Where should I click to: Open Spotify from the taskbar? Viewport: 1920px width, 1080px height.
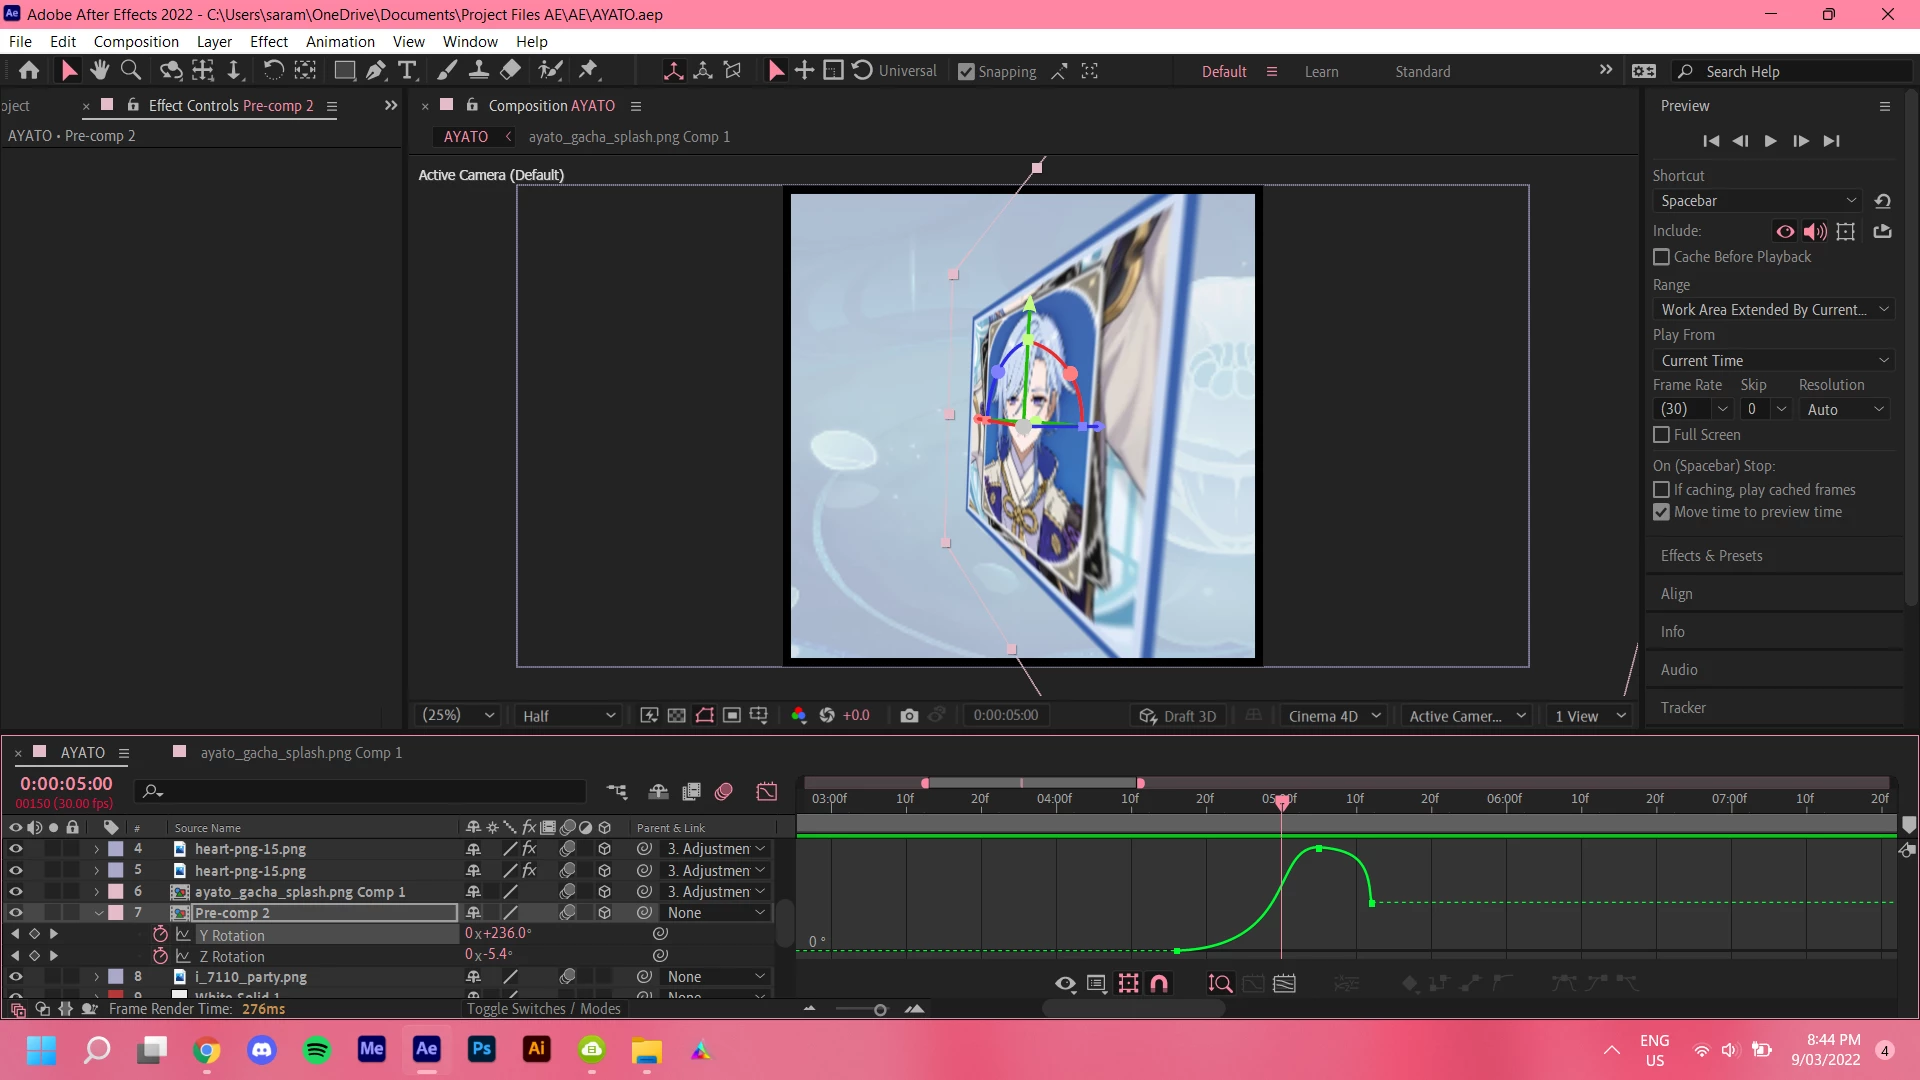(x=317, y=1050)
